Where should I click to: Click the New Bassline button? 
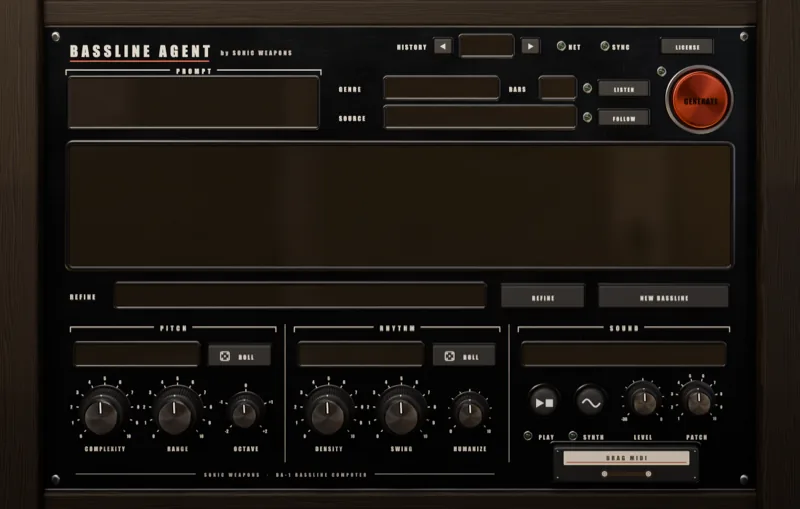point(663,296)
